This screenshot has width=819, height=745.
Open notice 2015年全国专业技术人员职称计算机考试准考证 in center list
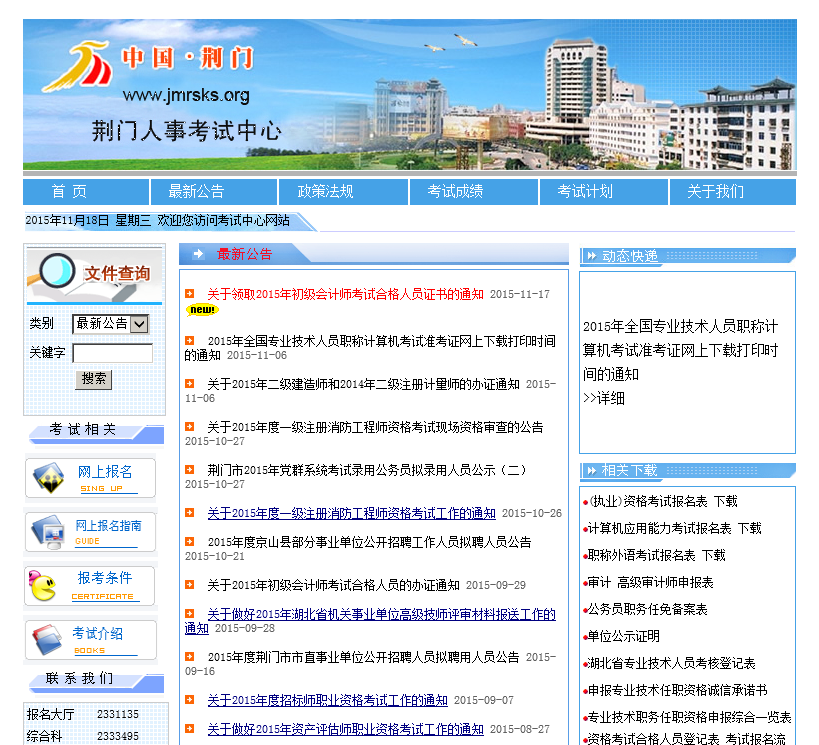370,348
